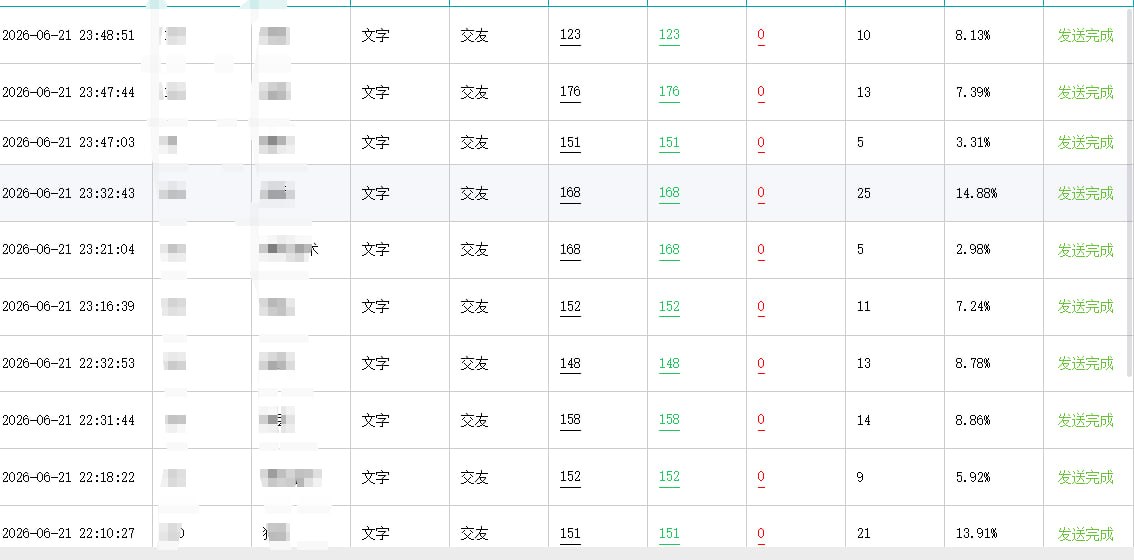
Task: Click 发送完成 status in the 23:48:51 row
Action: point(1085,35)
